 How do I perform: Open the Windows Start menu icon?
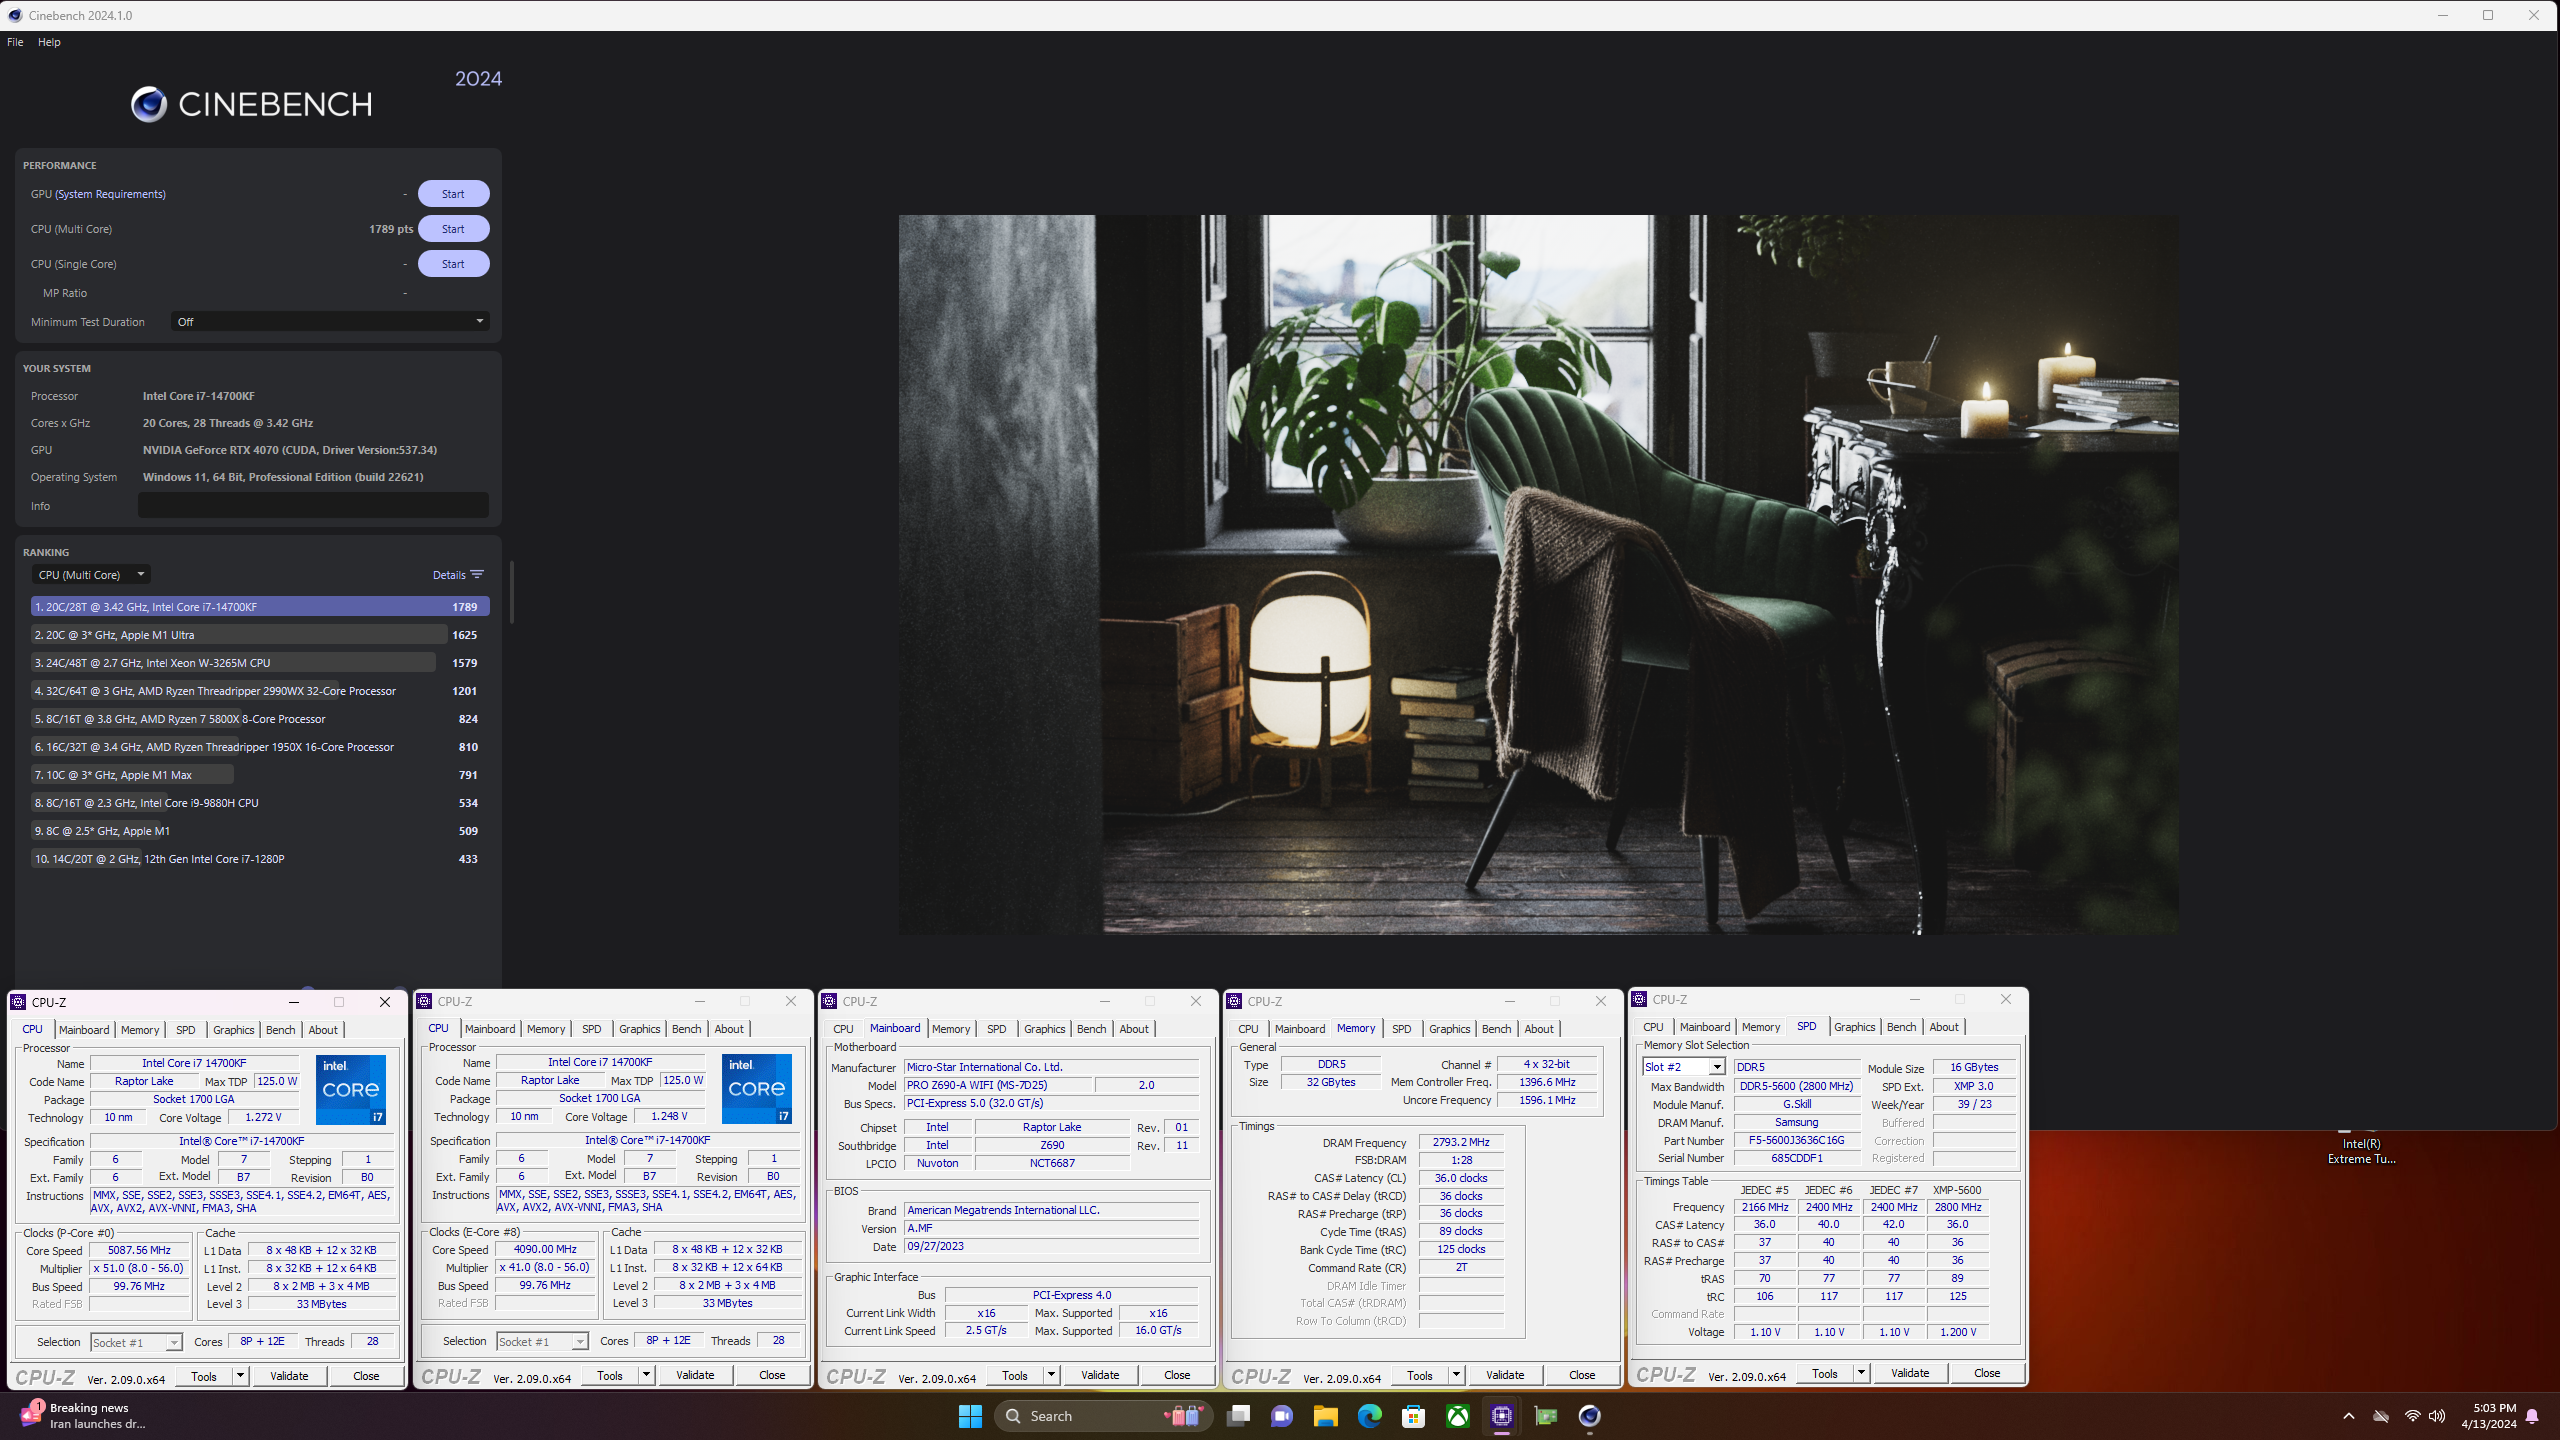[970, 1416]
